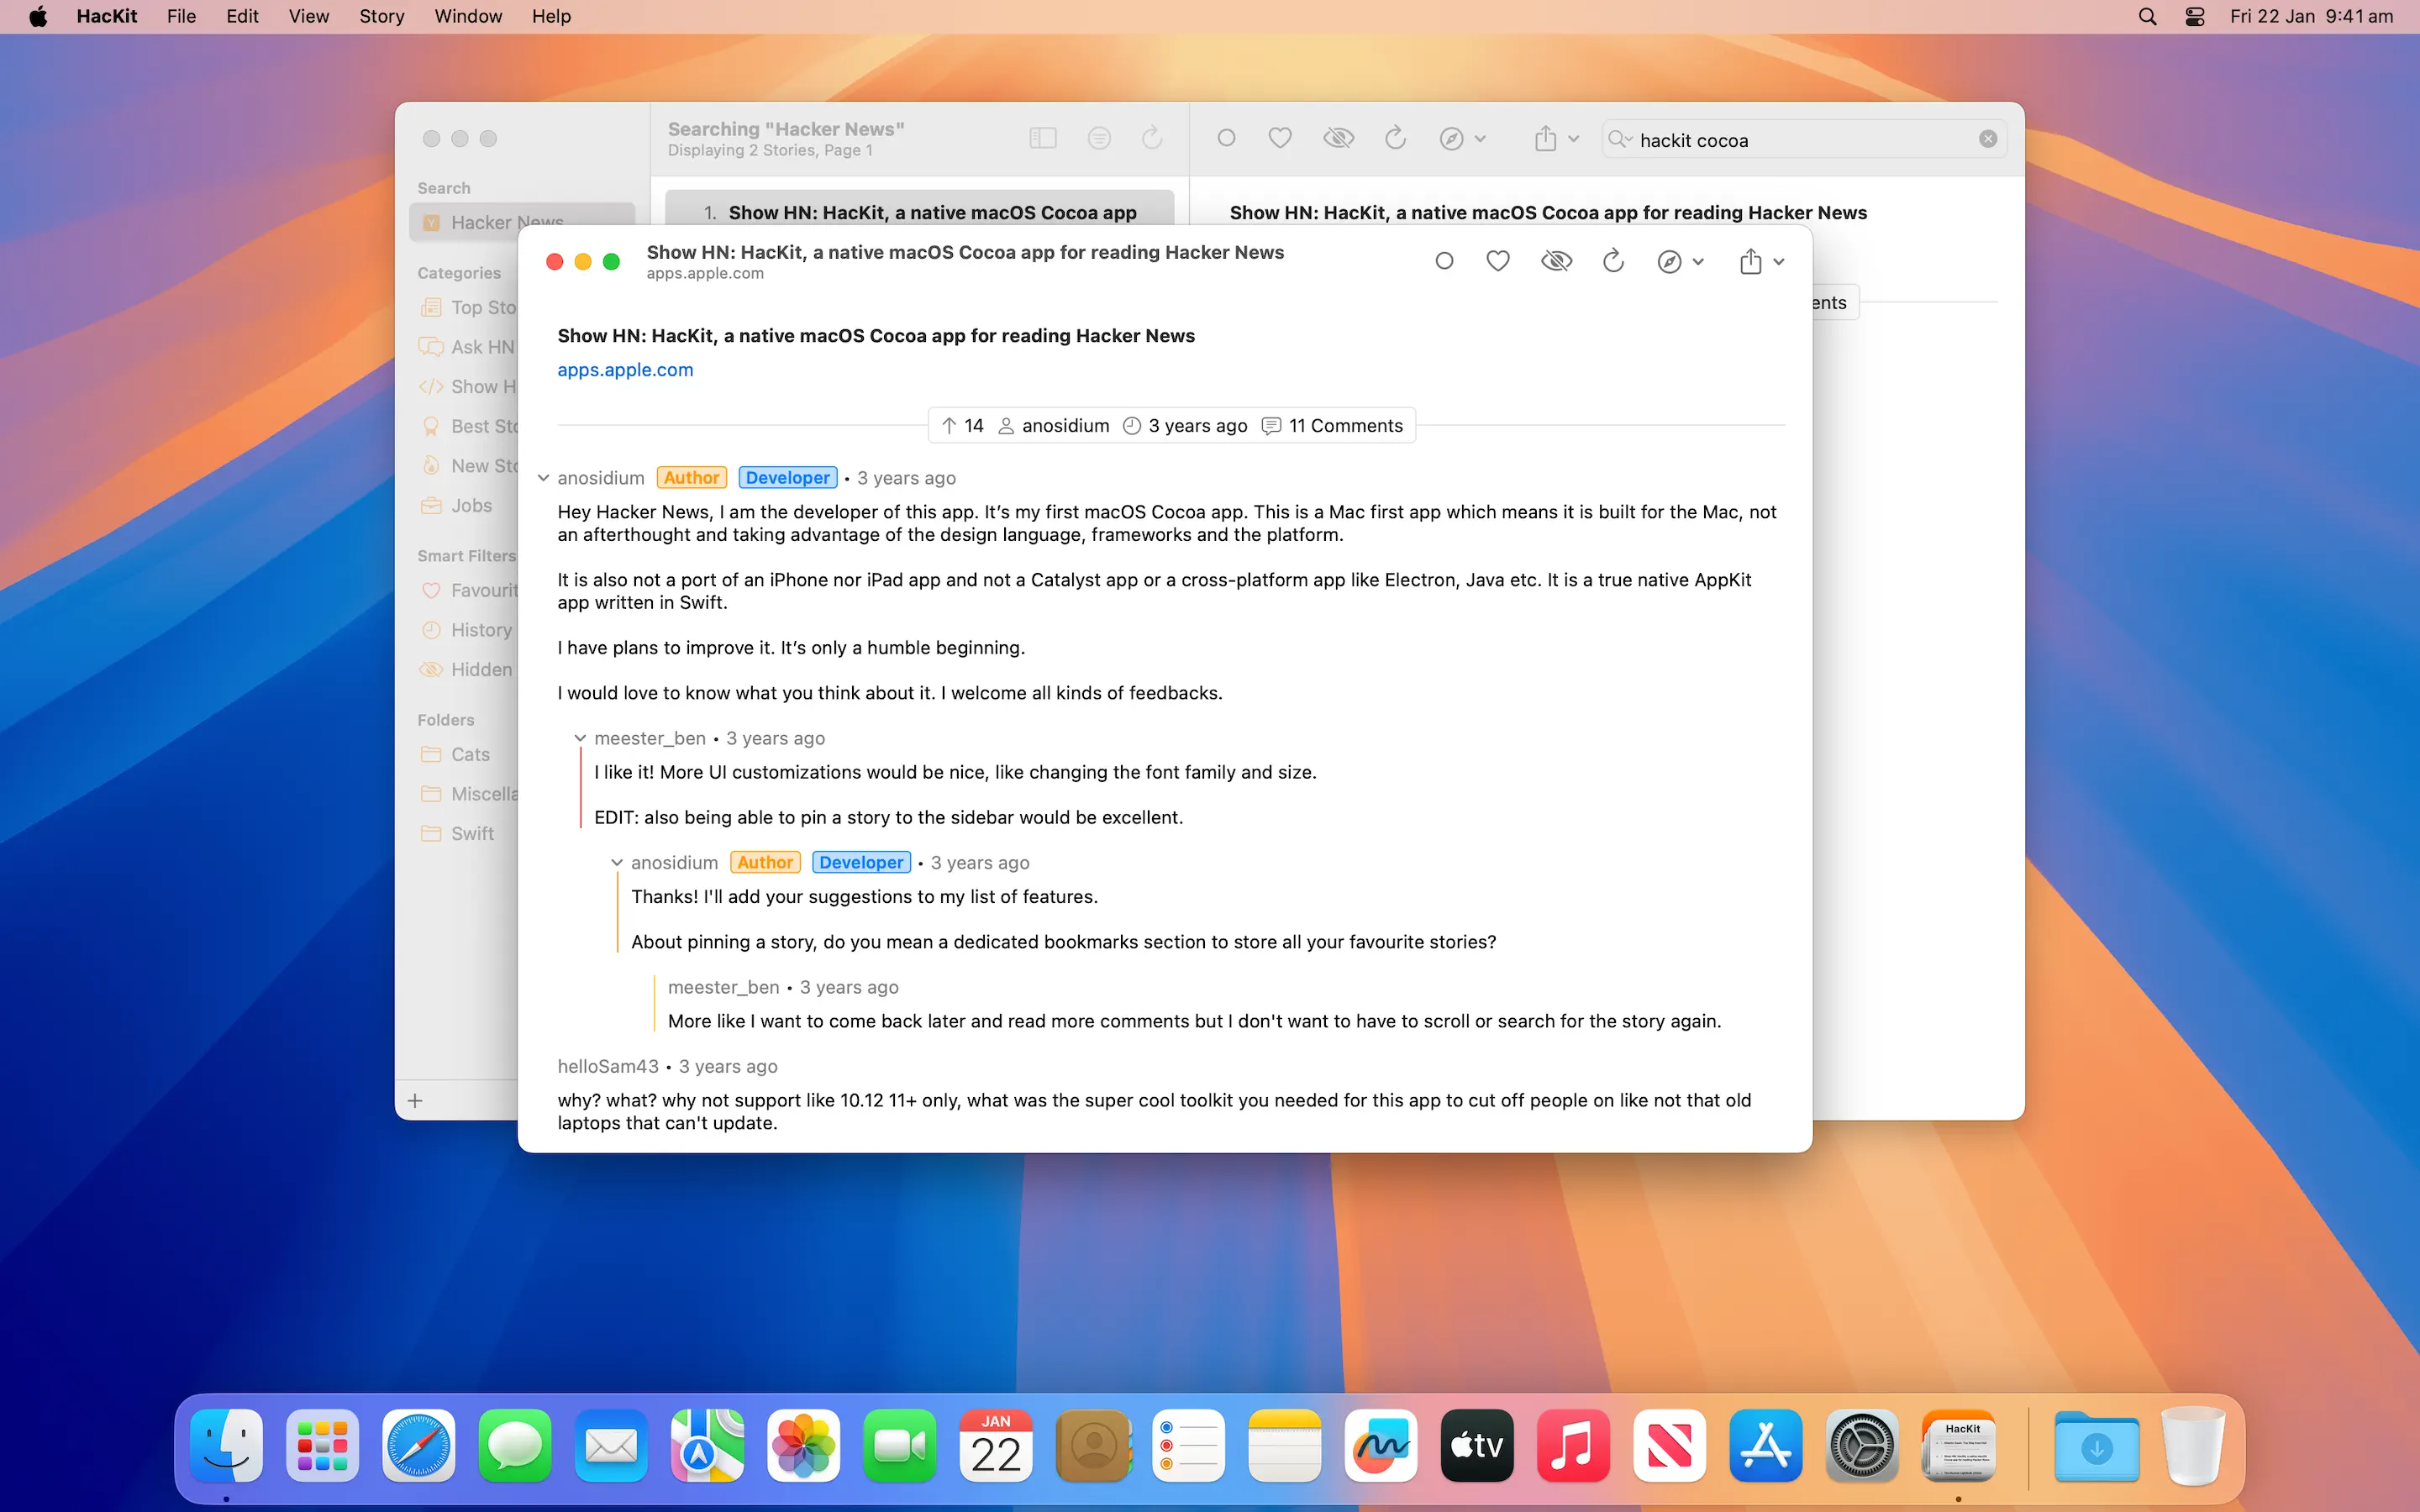Clear the hackit cocoa search field
The height and width of the screenshot is (1512, 2420).
click(x=1988, y=139)
